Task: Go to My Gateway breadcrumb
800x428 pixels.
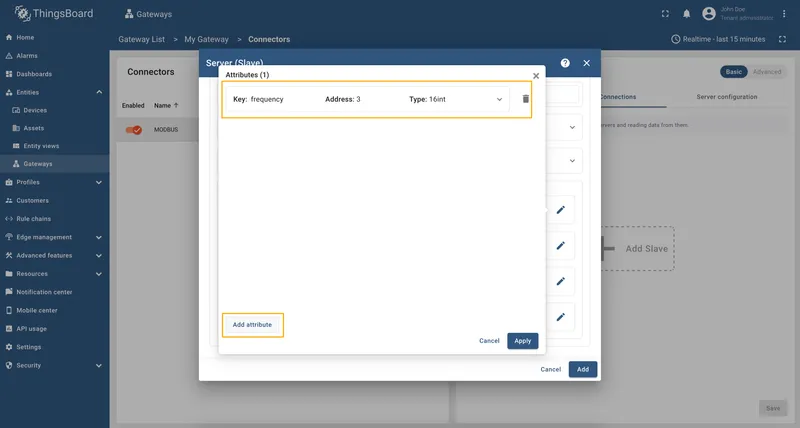Action: pos(206,39)
